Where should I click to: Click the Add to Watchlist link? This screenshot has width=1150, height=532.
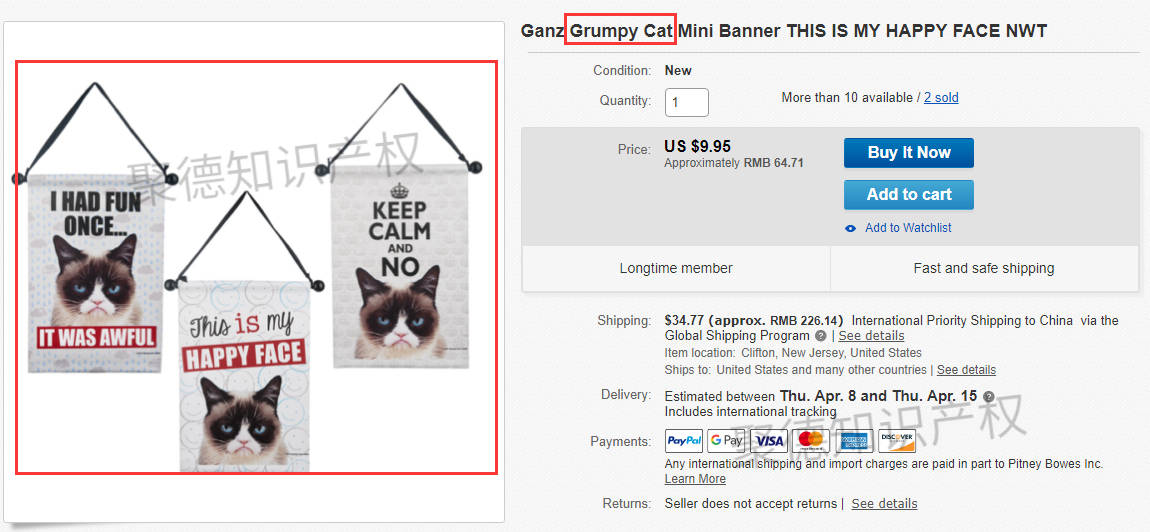pyautogui.click(x=908, y=228)
